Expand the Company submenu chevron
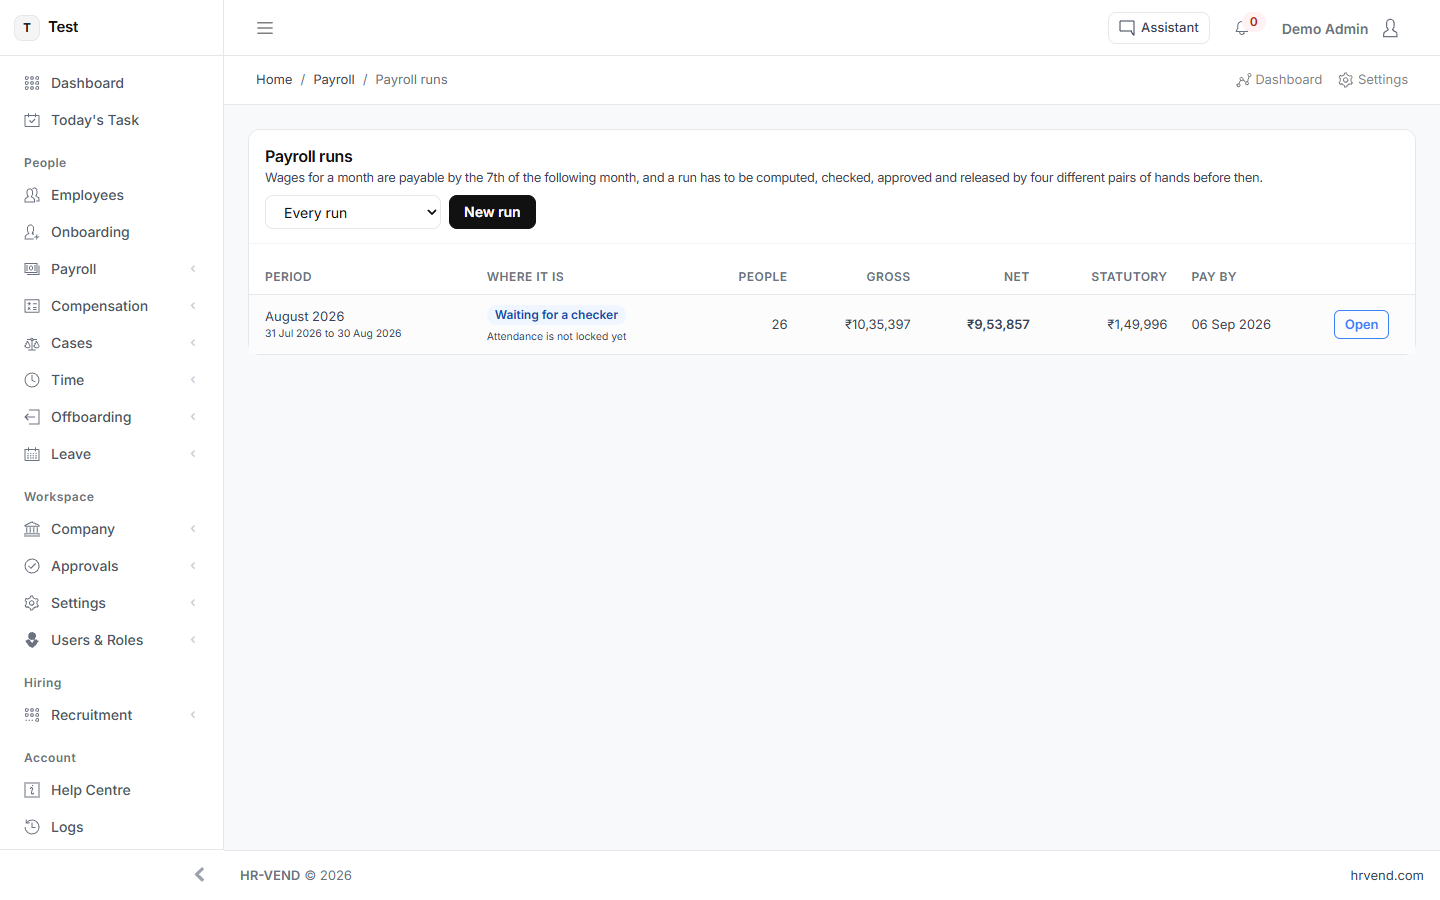The width and height of the screenshot is (1440, 900). point(193,529)
